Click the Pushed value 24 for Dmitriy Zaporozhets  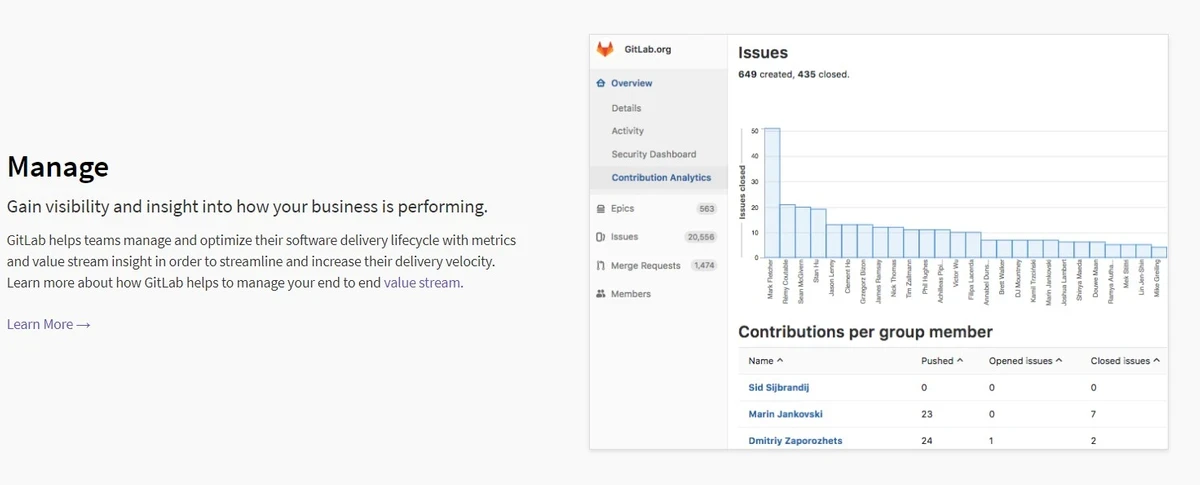point(927,440)
